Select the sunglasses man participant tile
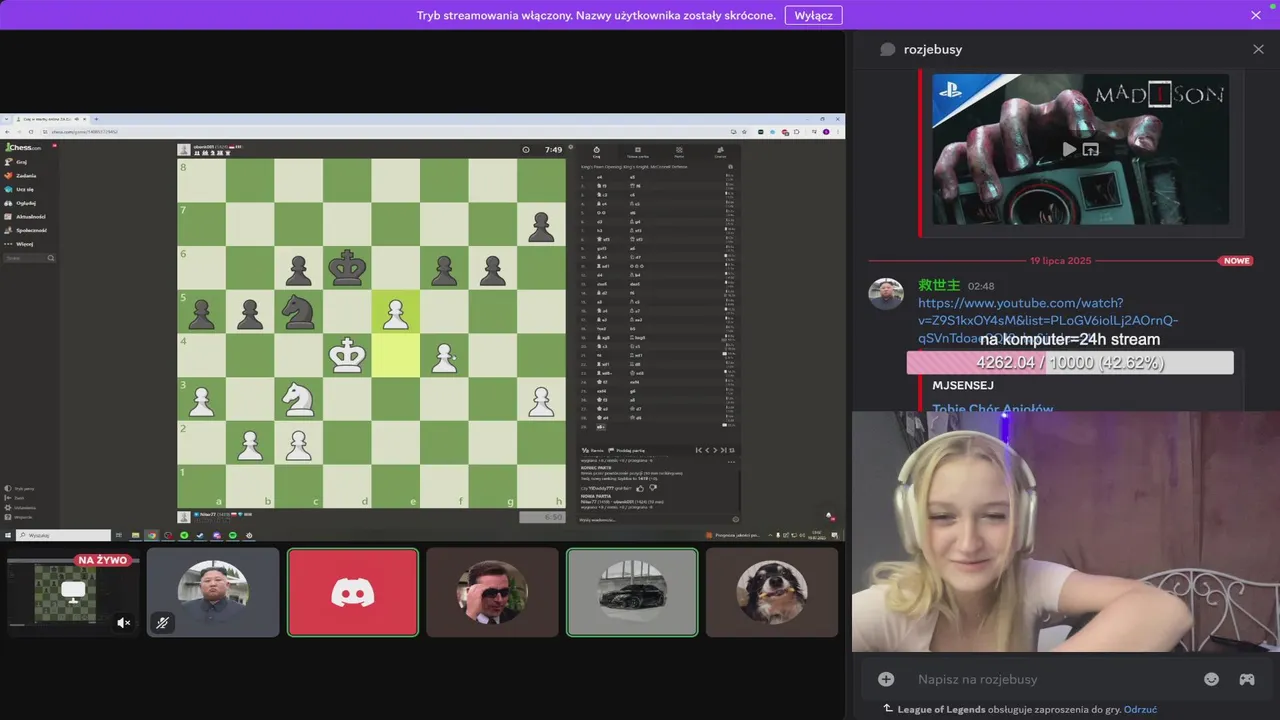This screenshot has width=1280, height=720. pos(492,592)
